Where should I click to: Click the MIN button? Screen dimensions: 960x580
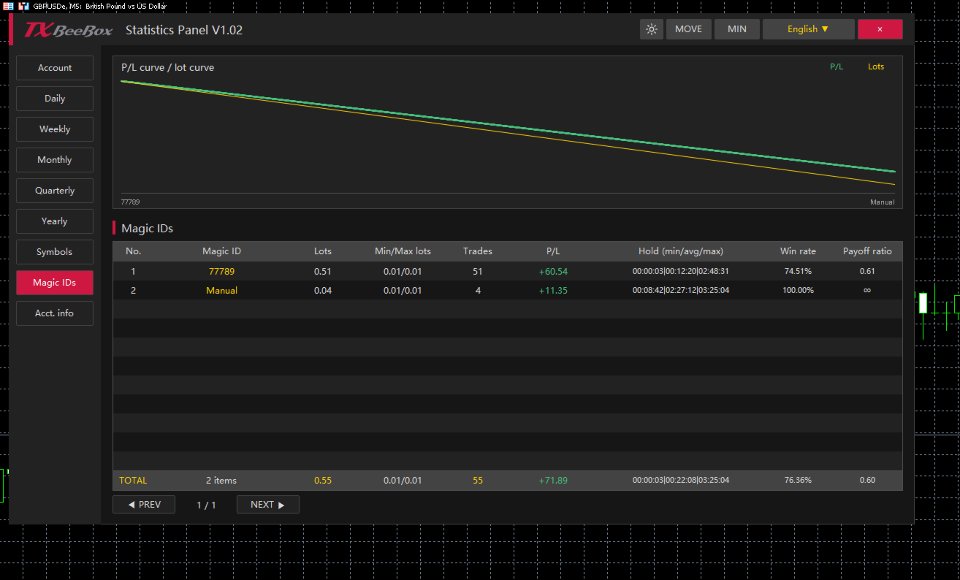point(737,29)
